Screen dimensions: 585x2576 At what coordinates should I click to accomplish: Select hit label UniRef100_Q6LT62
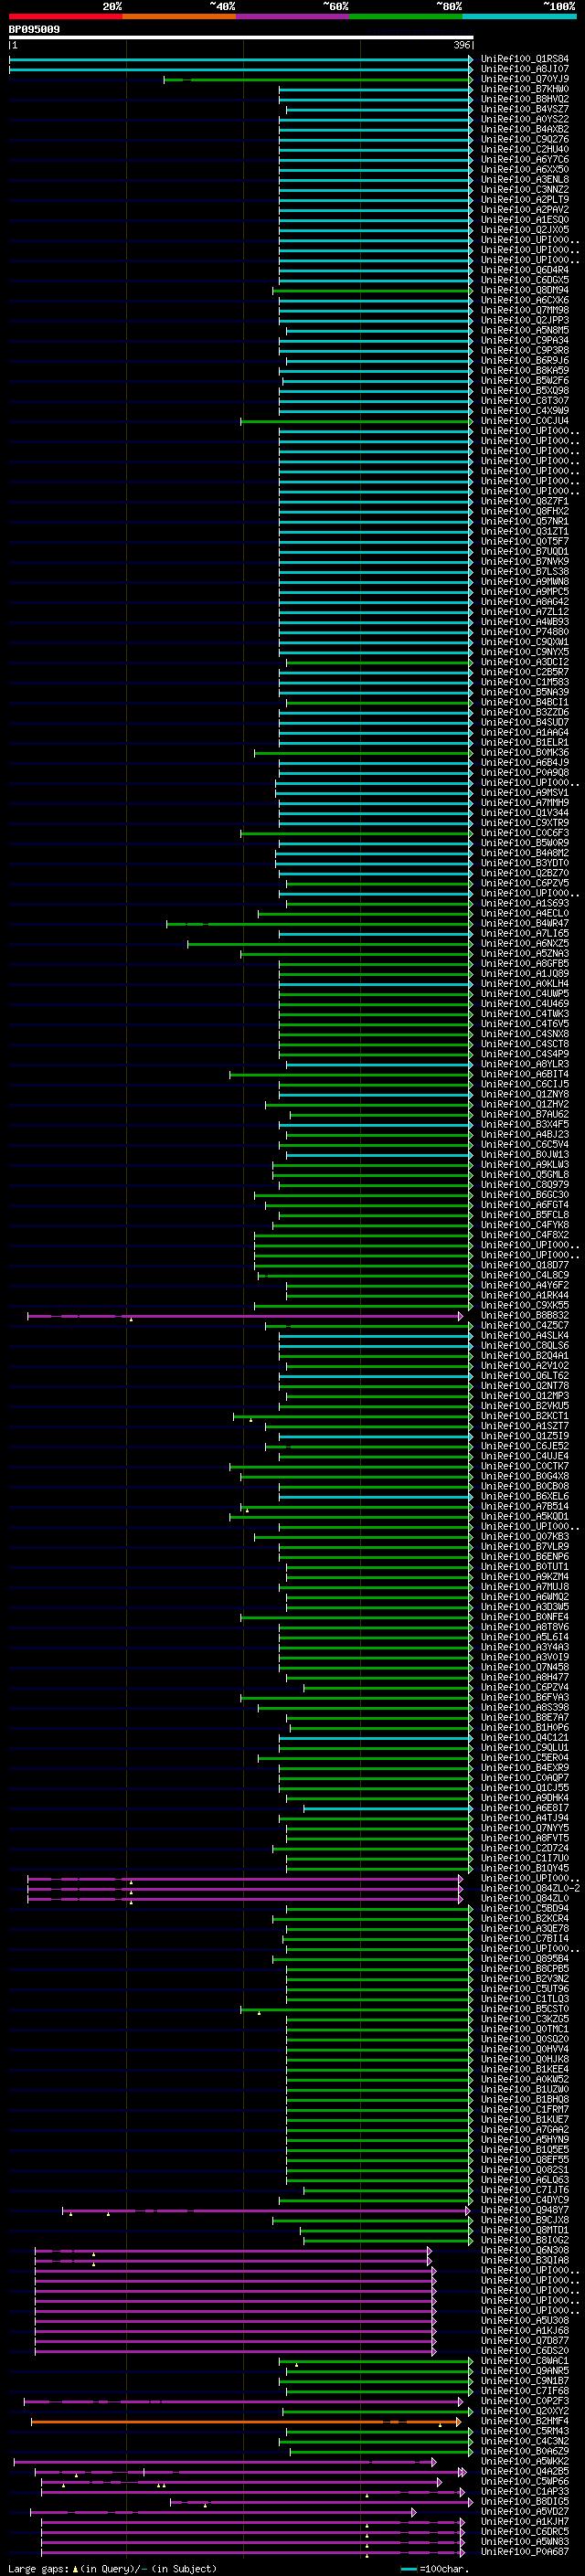click(525, 1375)
